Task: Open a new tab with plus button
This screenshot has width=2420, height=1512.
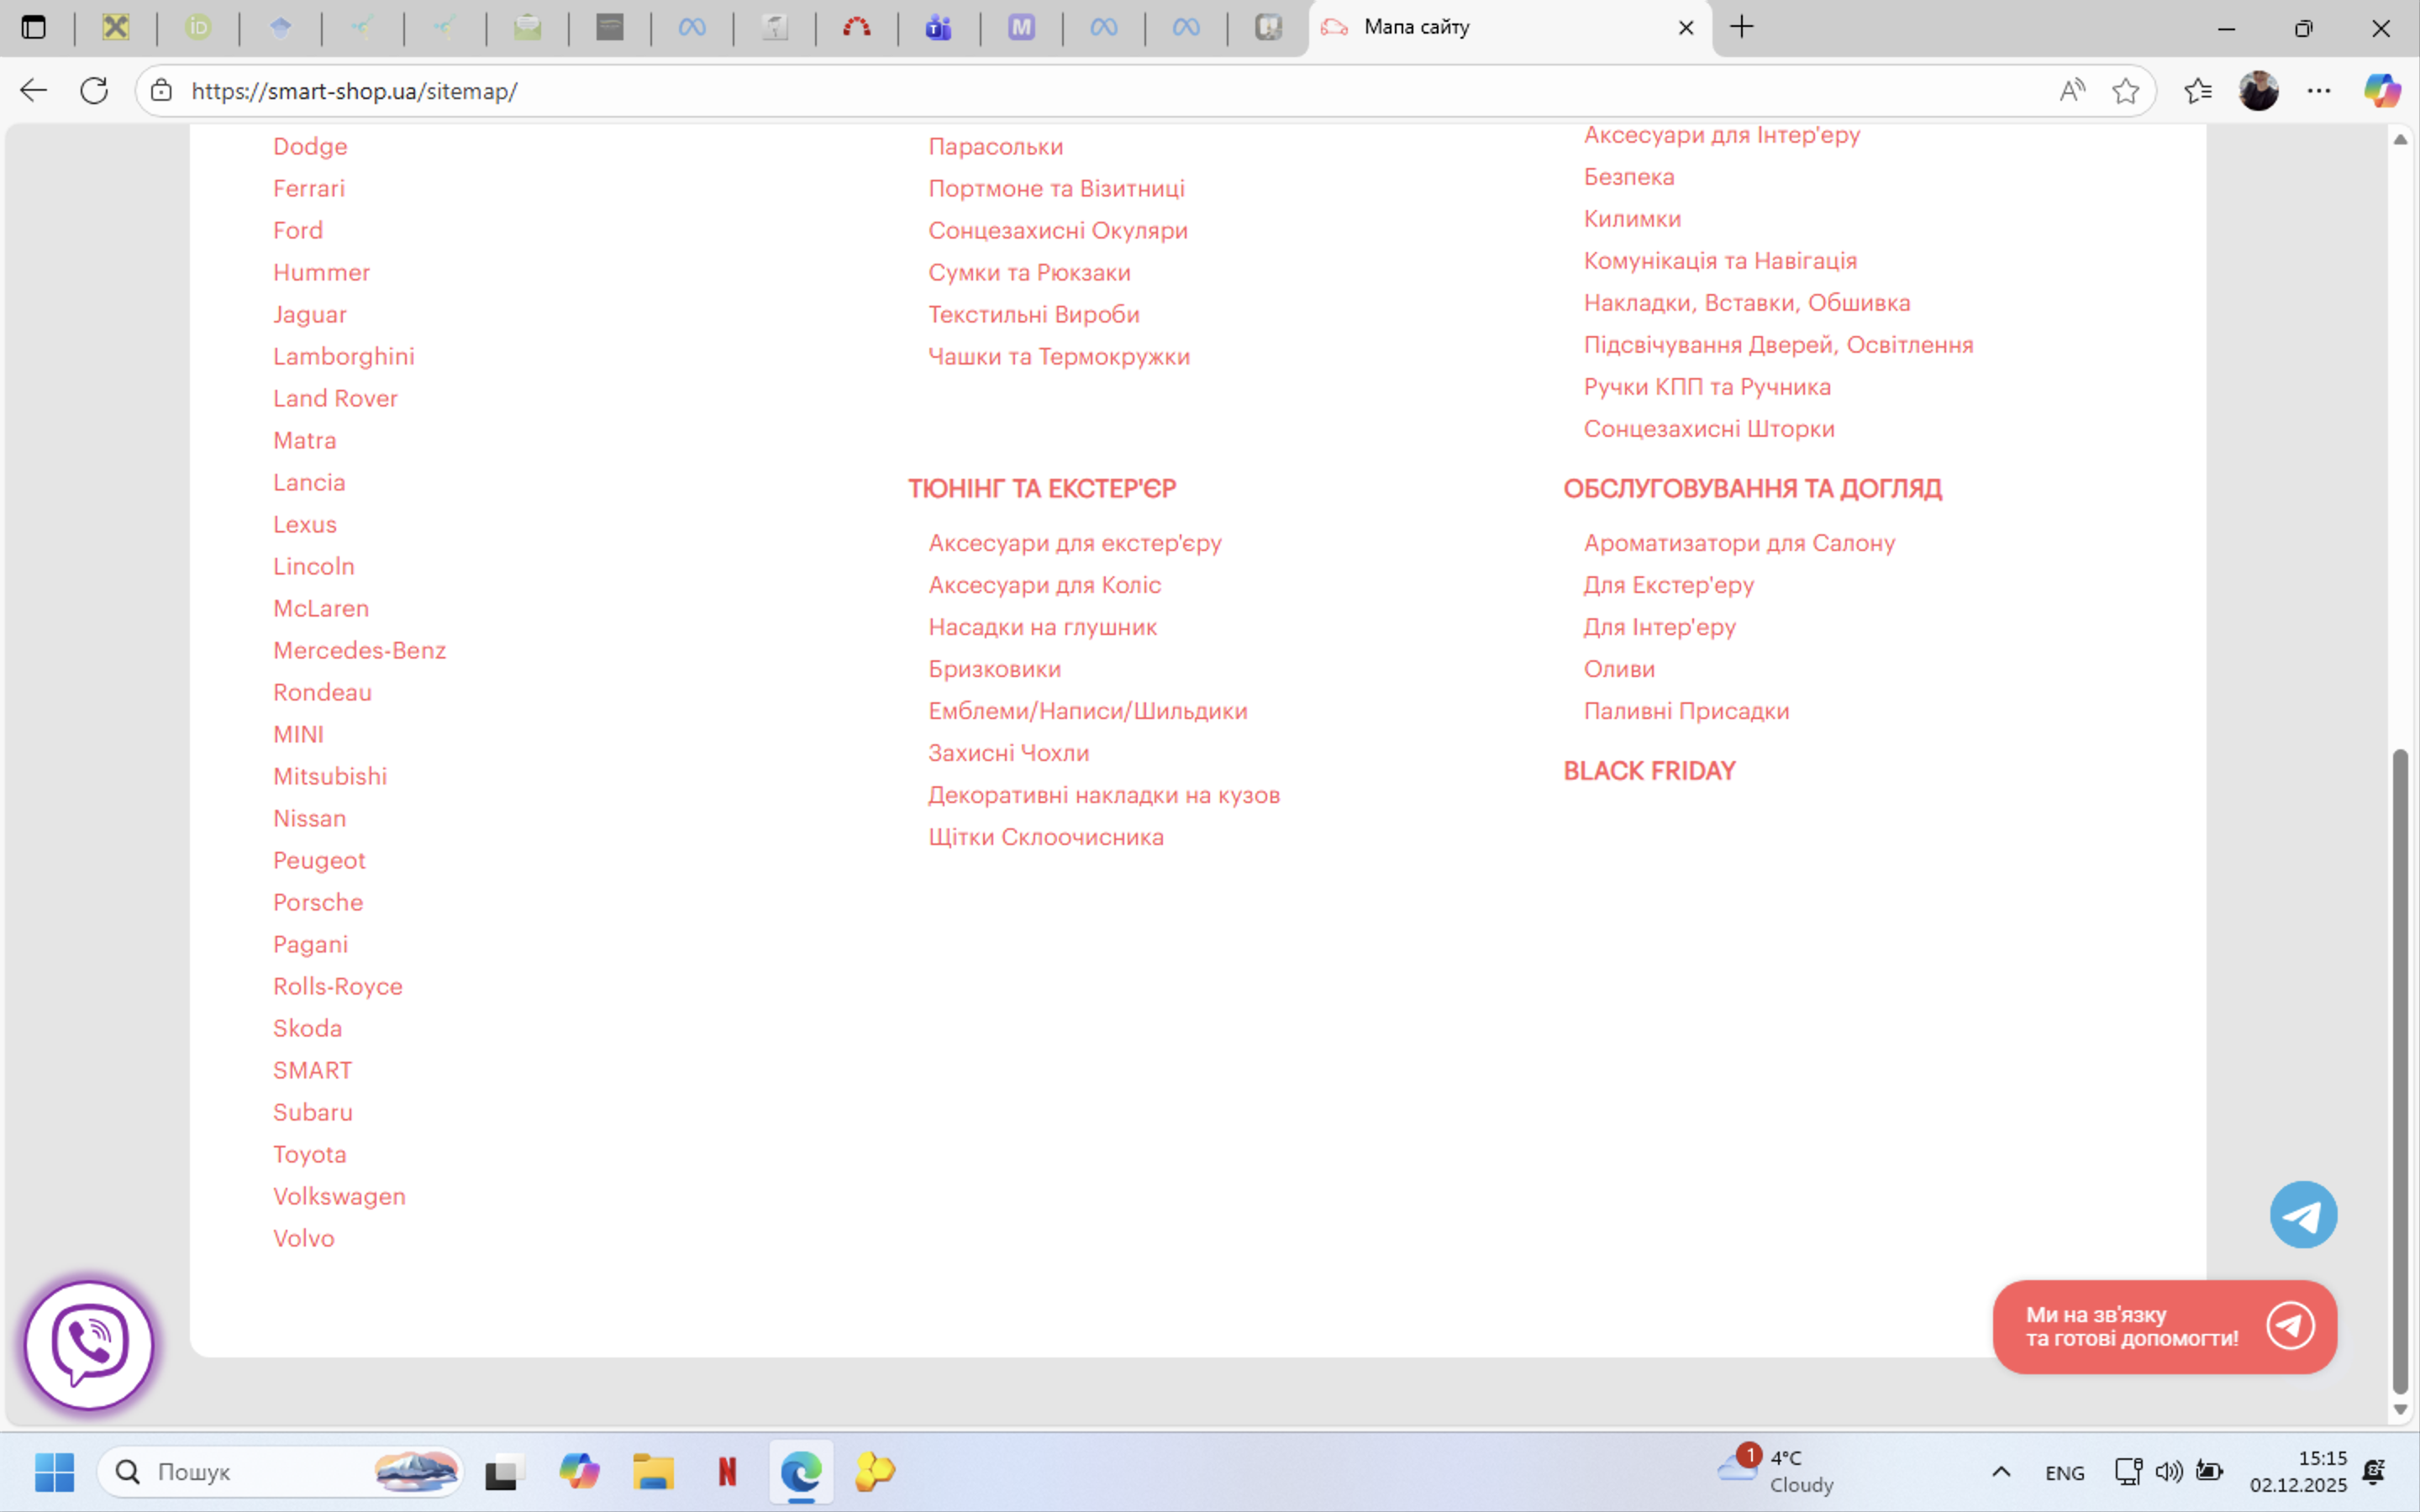Action: pyautogui.click(x=1742, y=27)
